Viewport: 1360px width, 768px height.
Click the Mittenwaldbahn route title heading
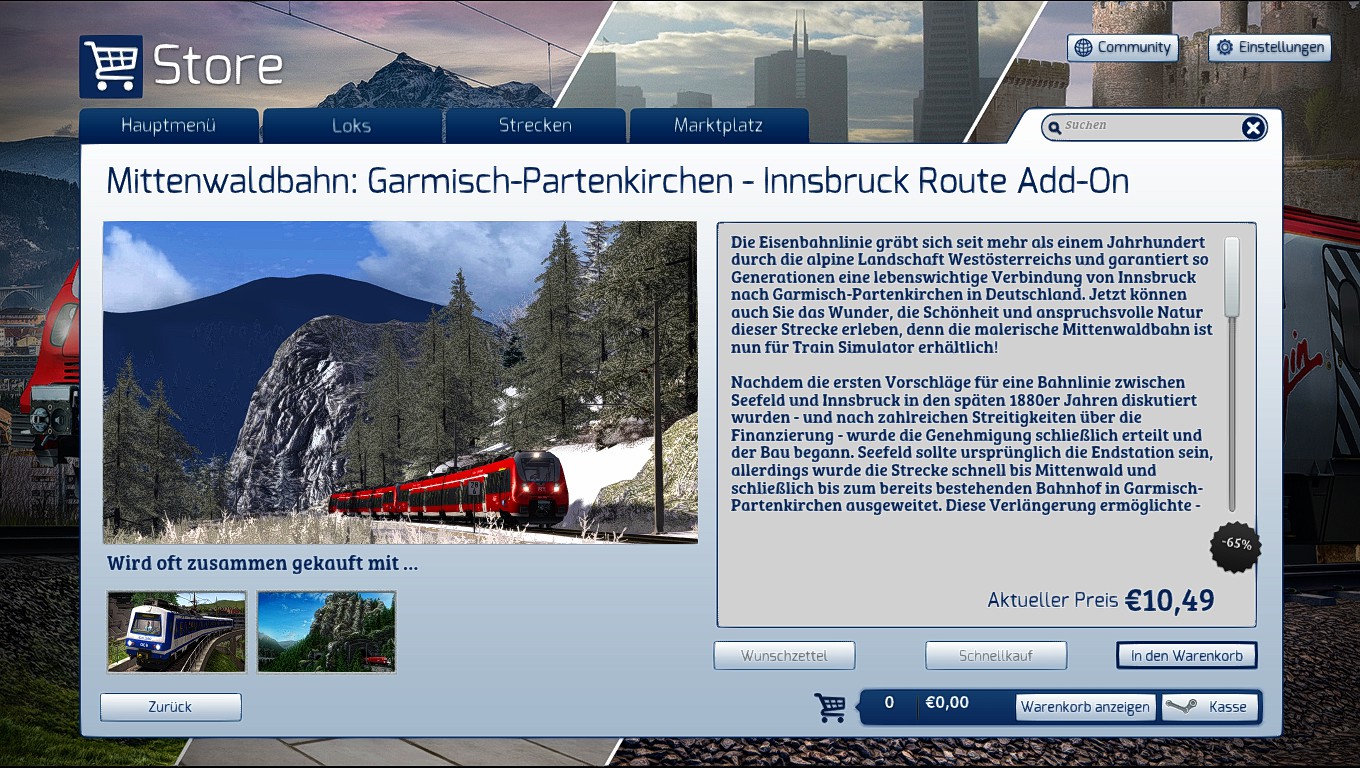(618, 182)
